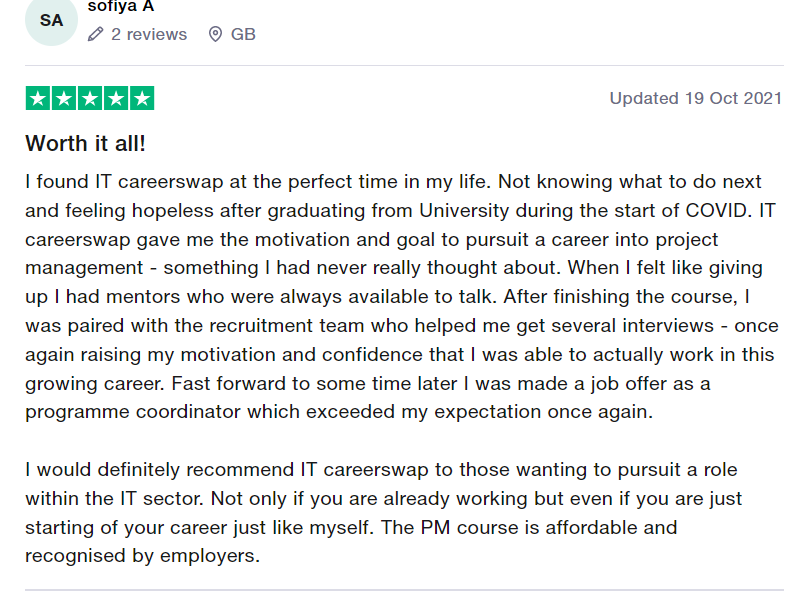Open the "Worth it all!" review title
This screenshot has height=593, width=801.
tap(85, 144)
